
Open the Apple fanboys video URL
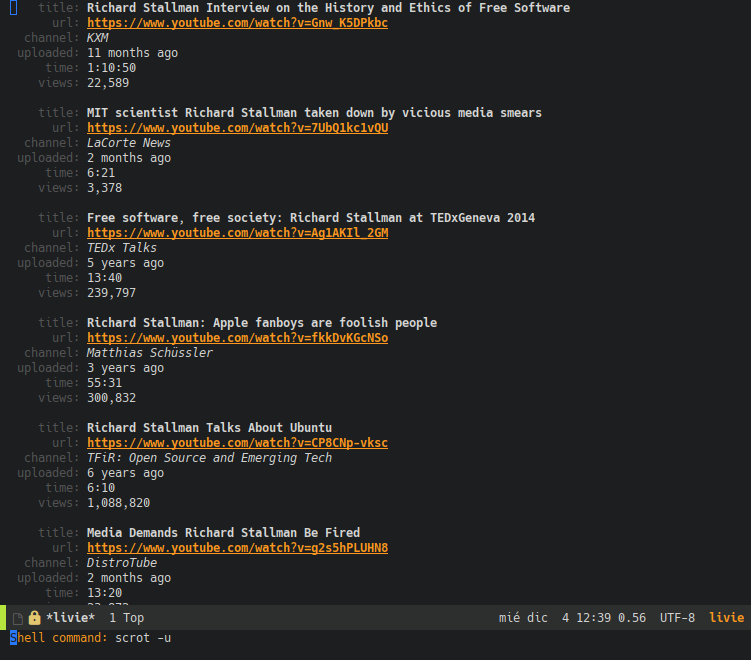tap(238, 338)
